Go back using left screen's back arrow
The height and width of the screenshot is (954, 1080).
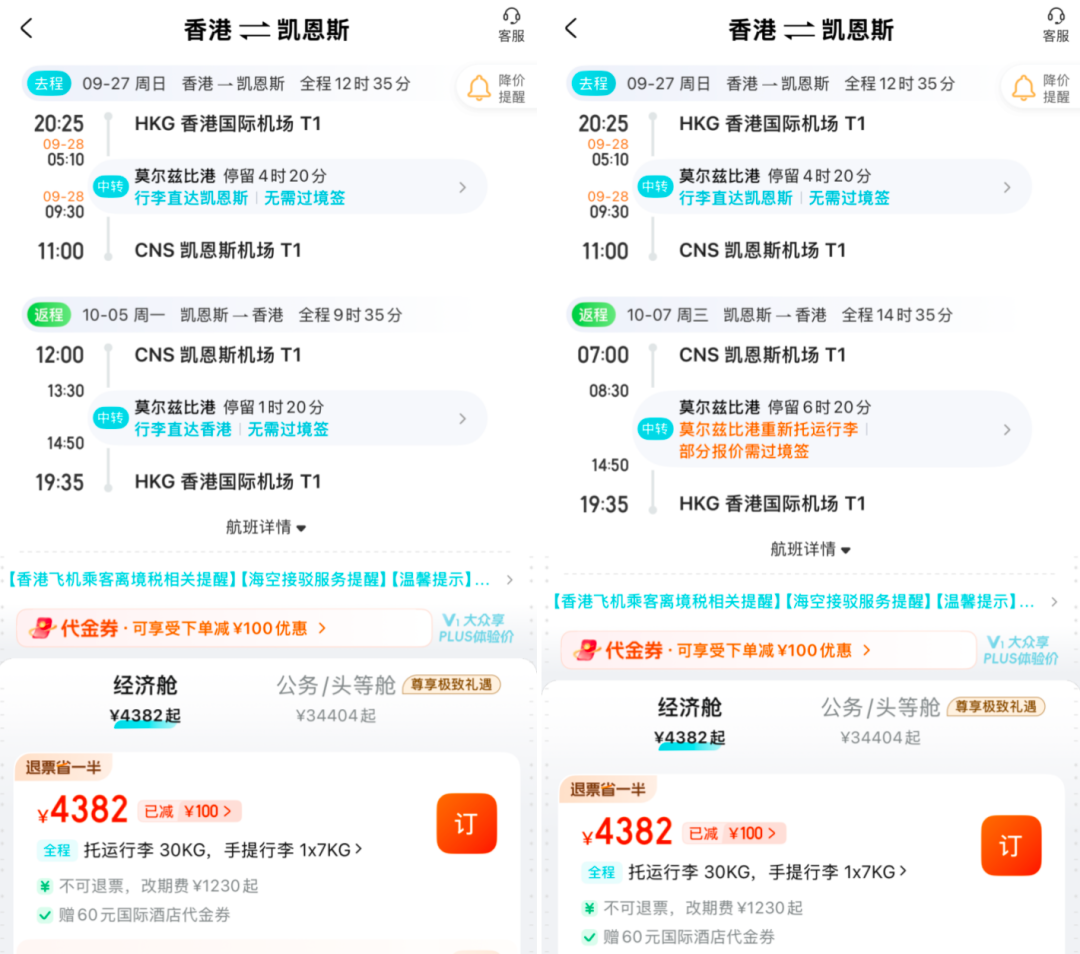coord(27,28)
